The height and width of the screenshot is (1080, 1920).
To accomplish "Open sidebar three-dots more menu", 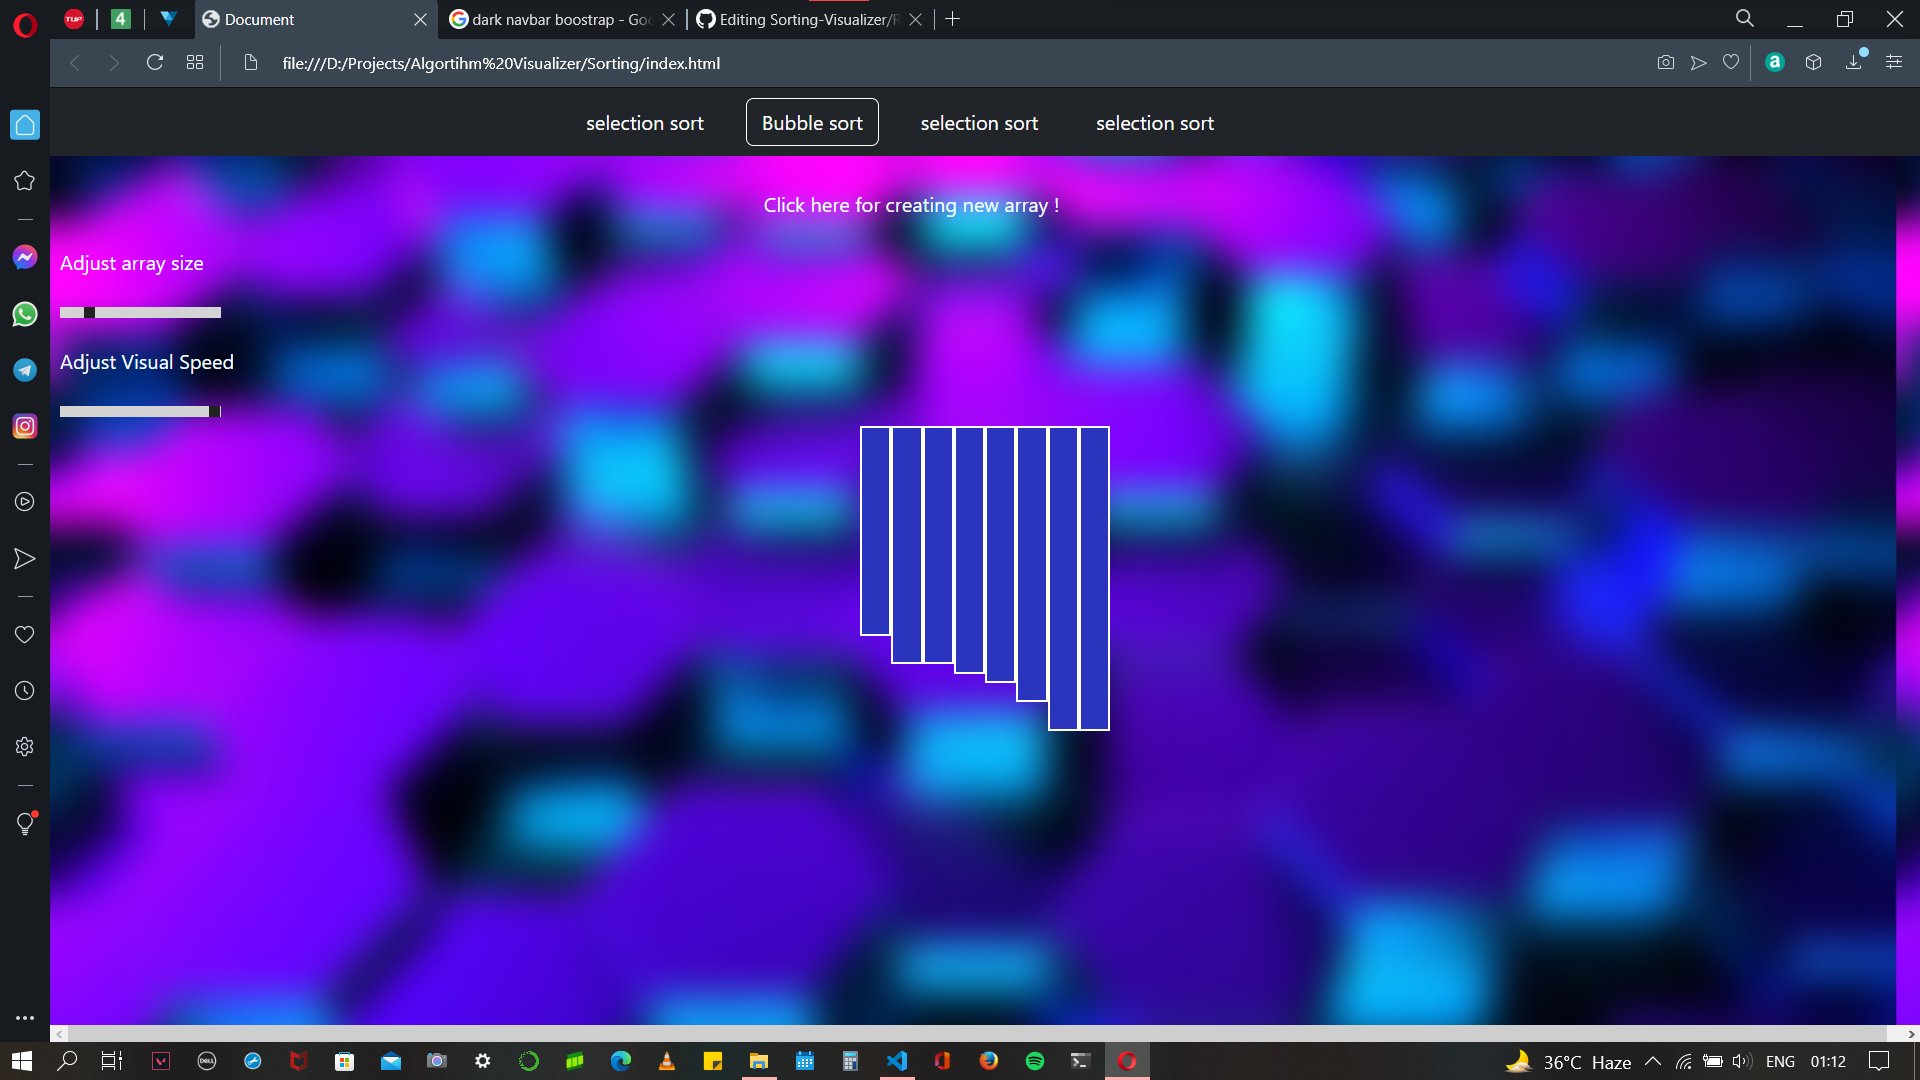I will click(x=25, y=1018).
